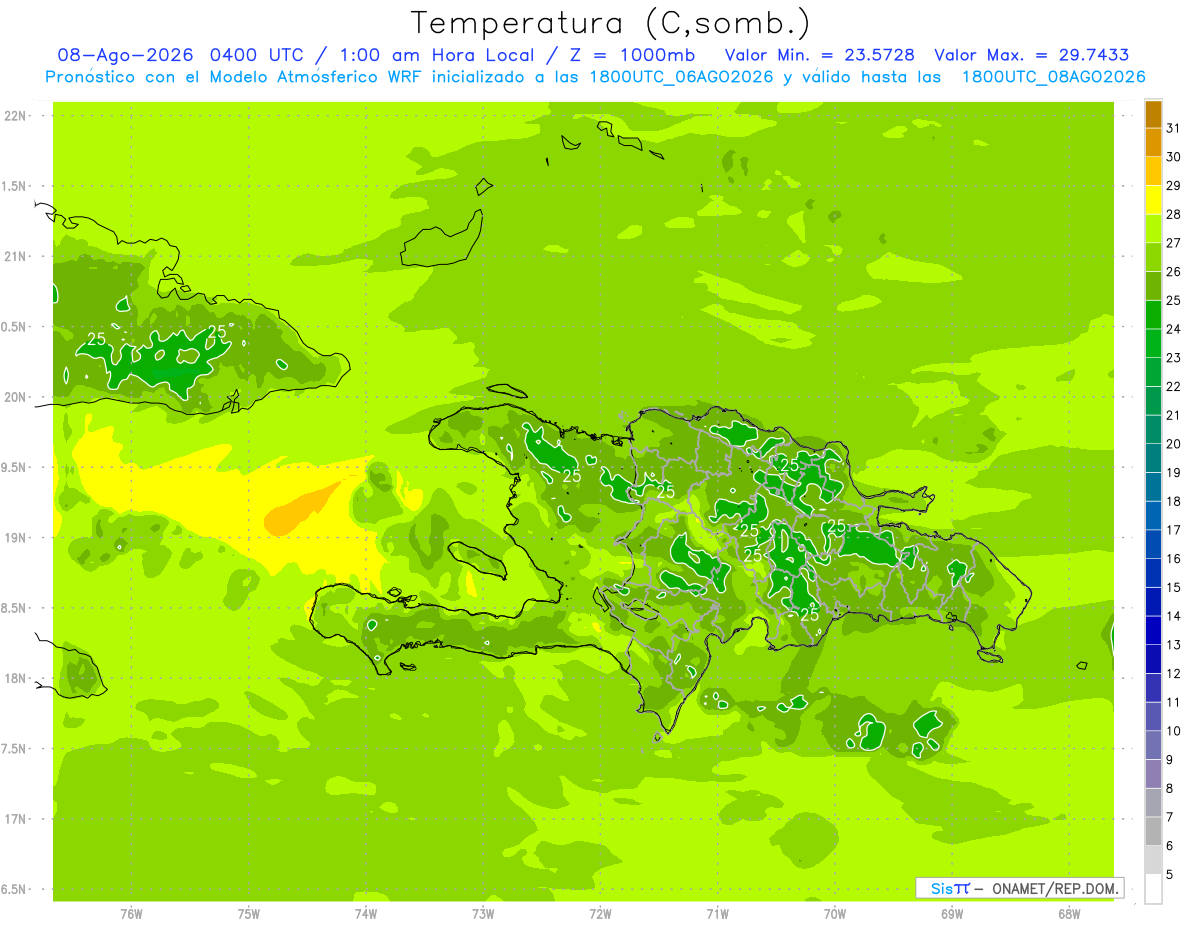Click the yellow legend swatch between 28 and 29

coord(1153,200)
